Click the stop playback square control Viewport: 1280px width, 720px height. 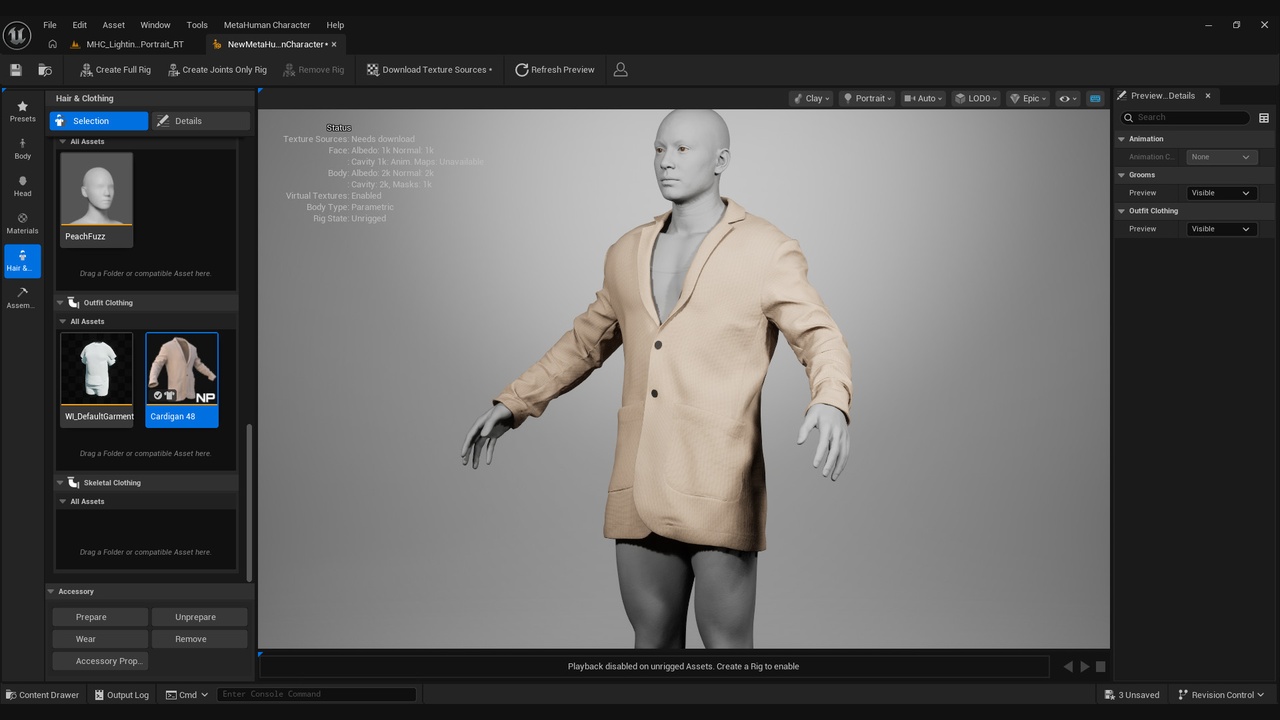[x=1100, y=666]
